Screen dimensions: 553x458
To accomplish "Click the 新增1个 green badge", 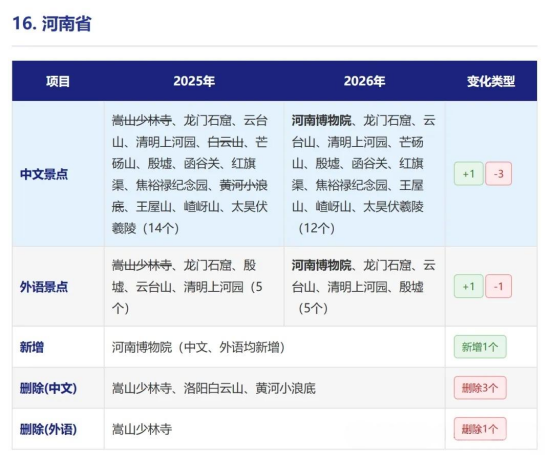I will point(480,347).
